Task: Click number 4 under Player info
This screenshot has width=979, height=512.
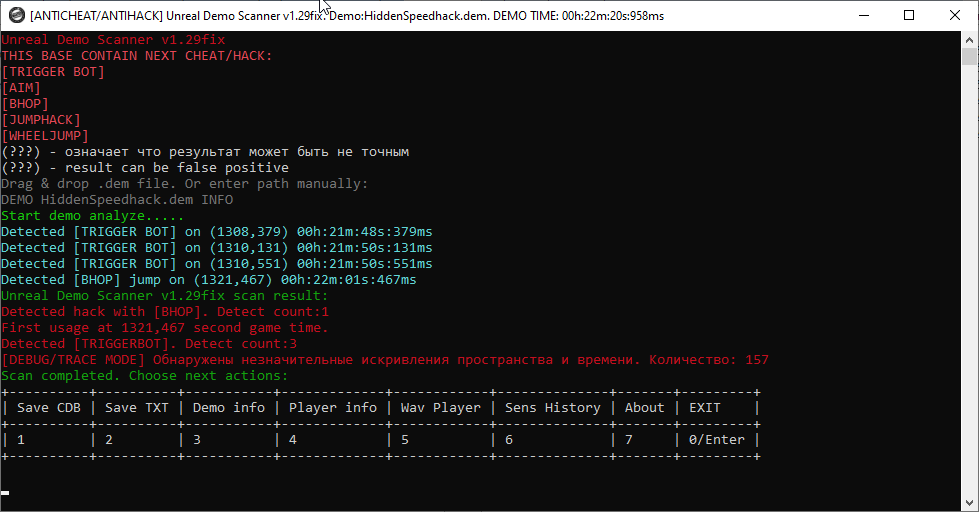Action: pyautogui.click(x=293, y=440)
